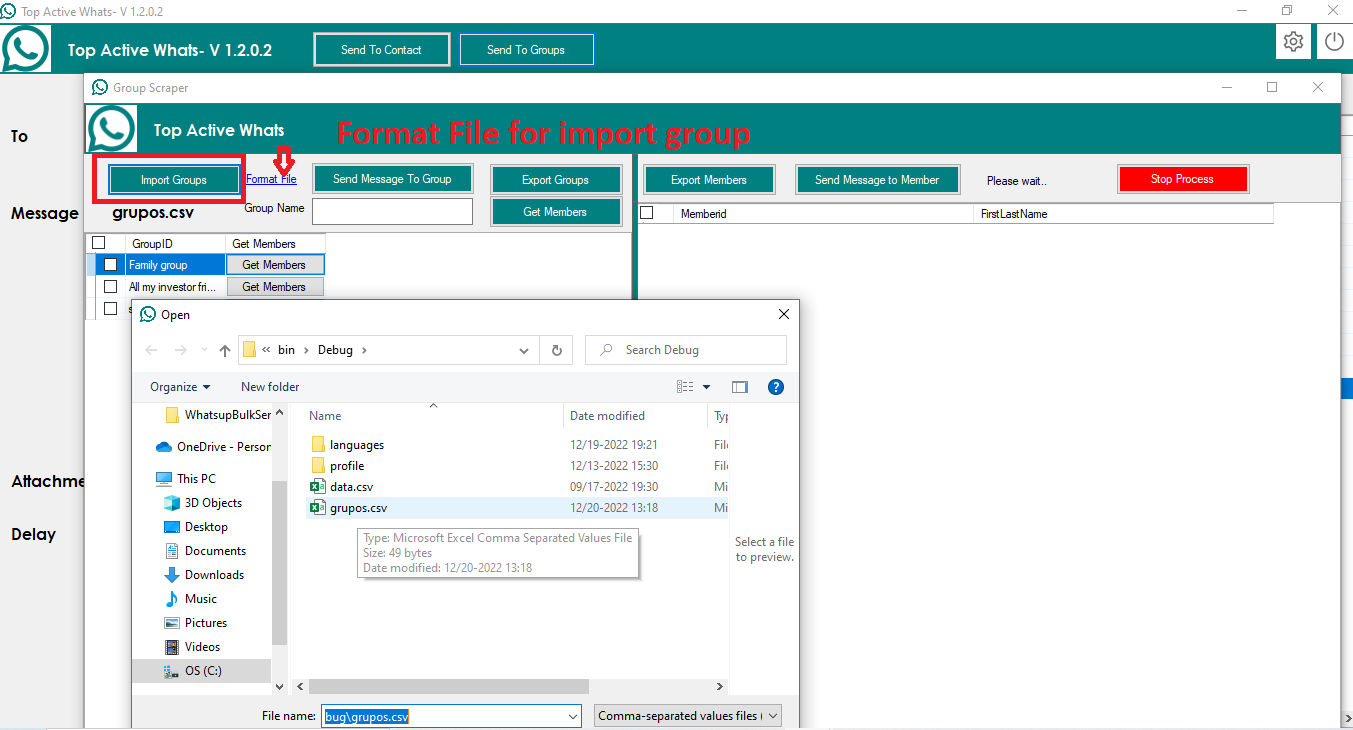Click Send Message to Member button

[877, 180]
